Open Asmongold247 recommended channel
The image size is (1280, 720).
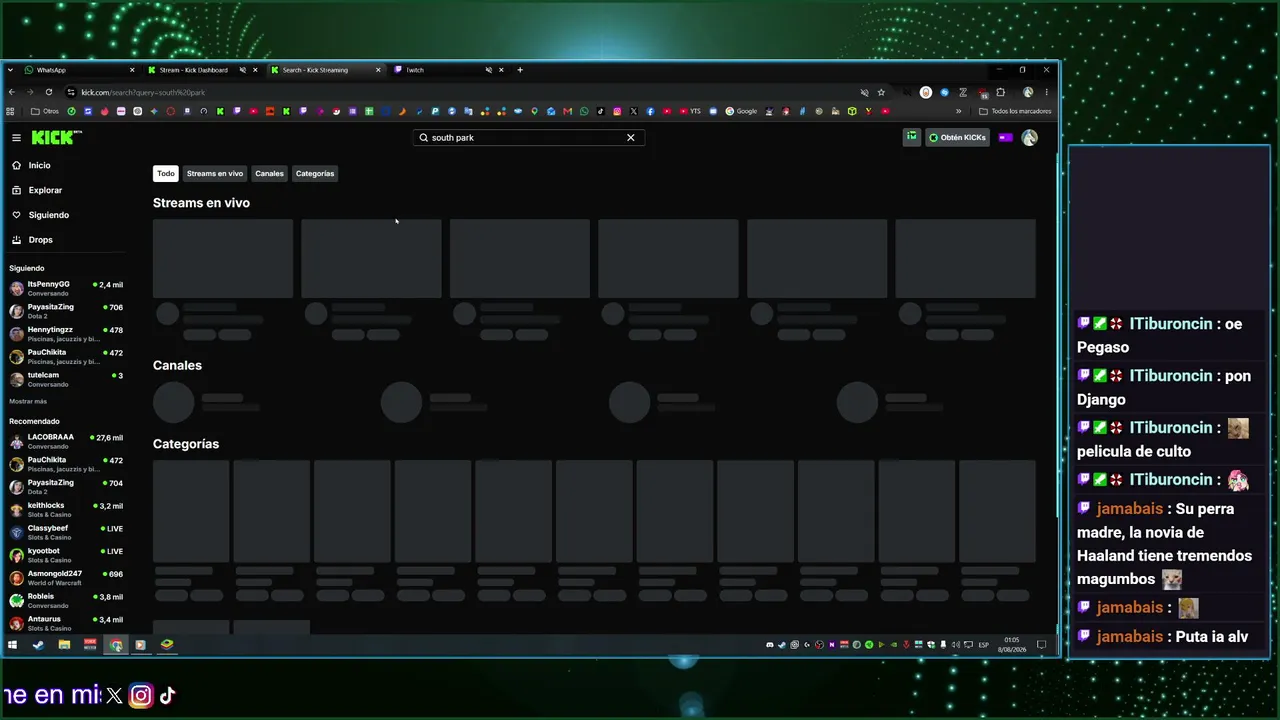point(66,578)
